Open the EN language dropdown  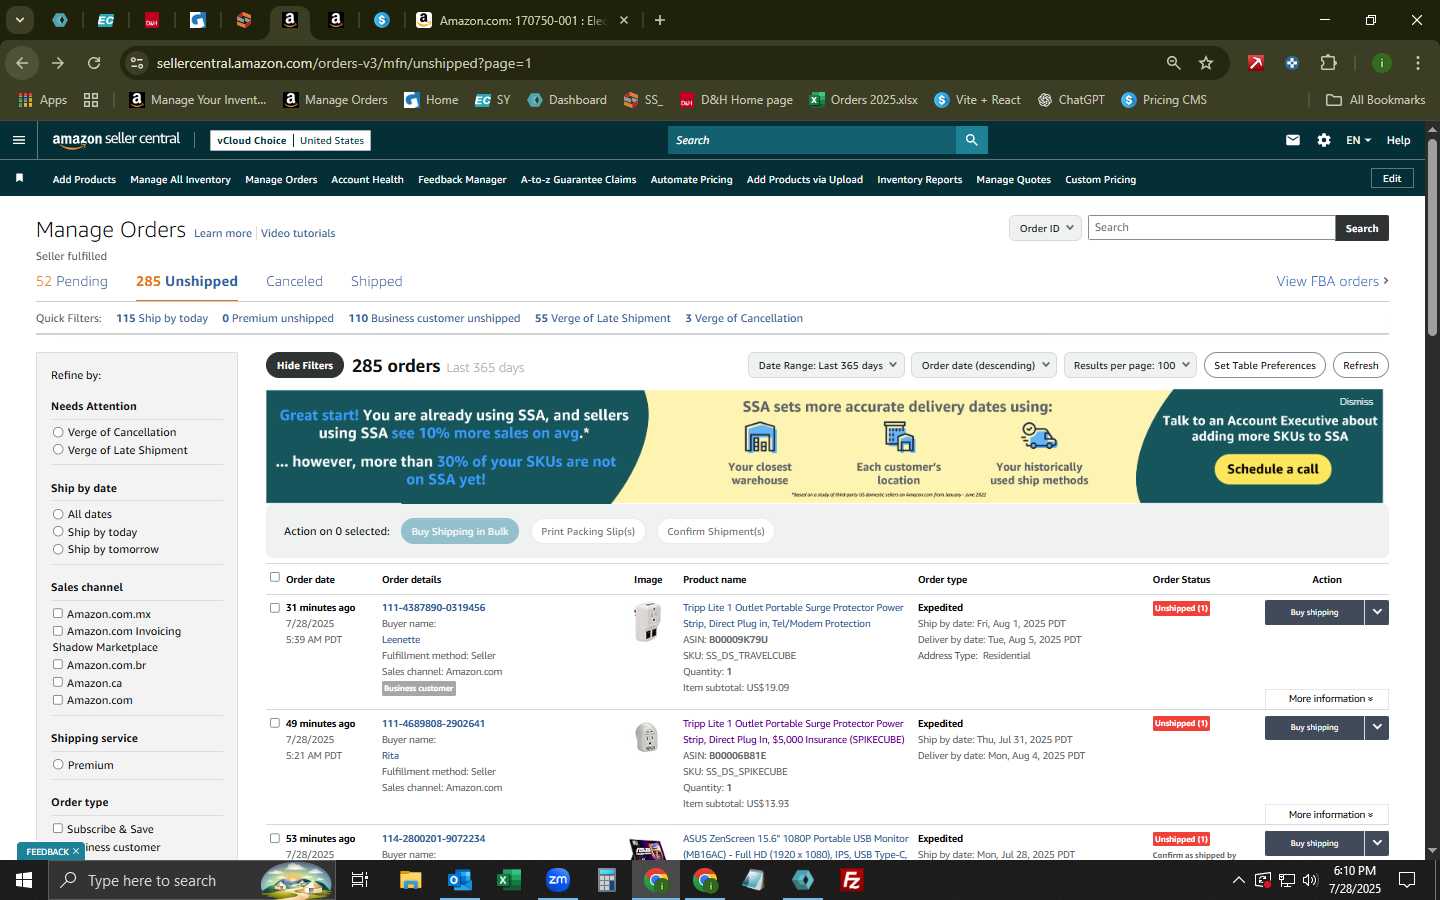coord(1358,140)
